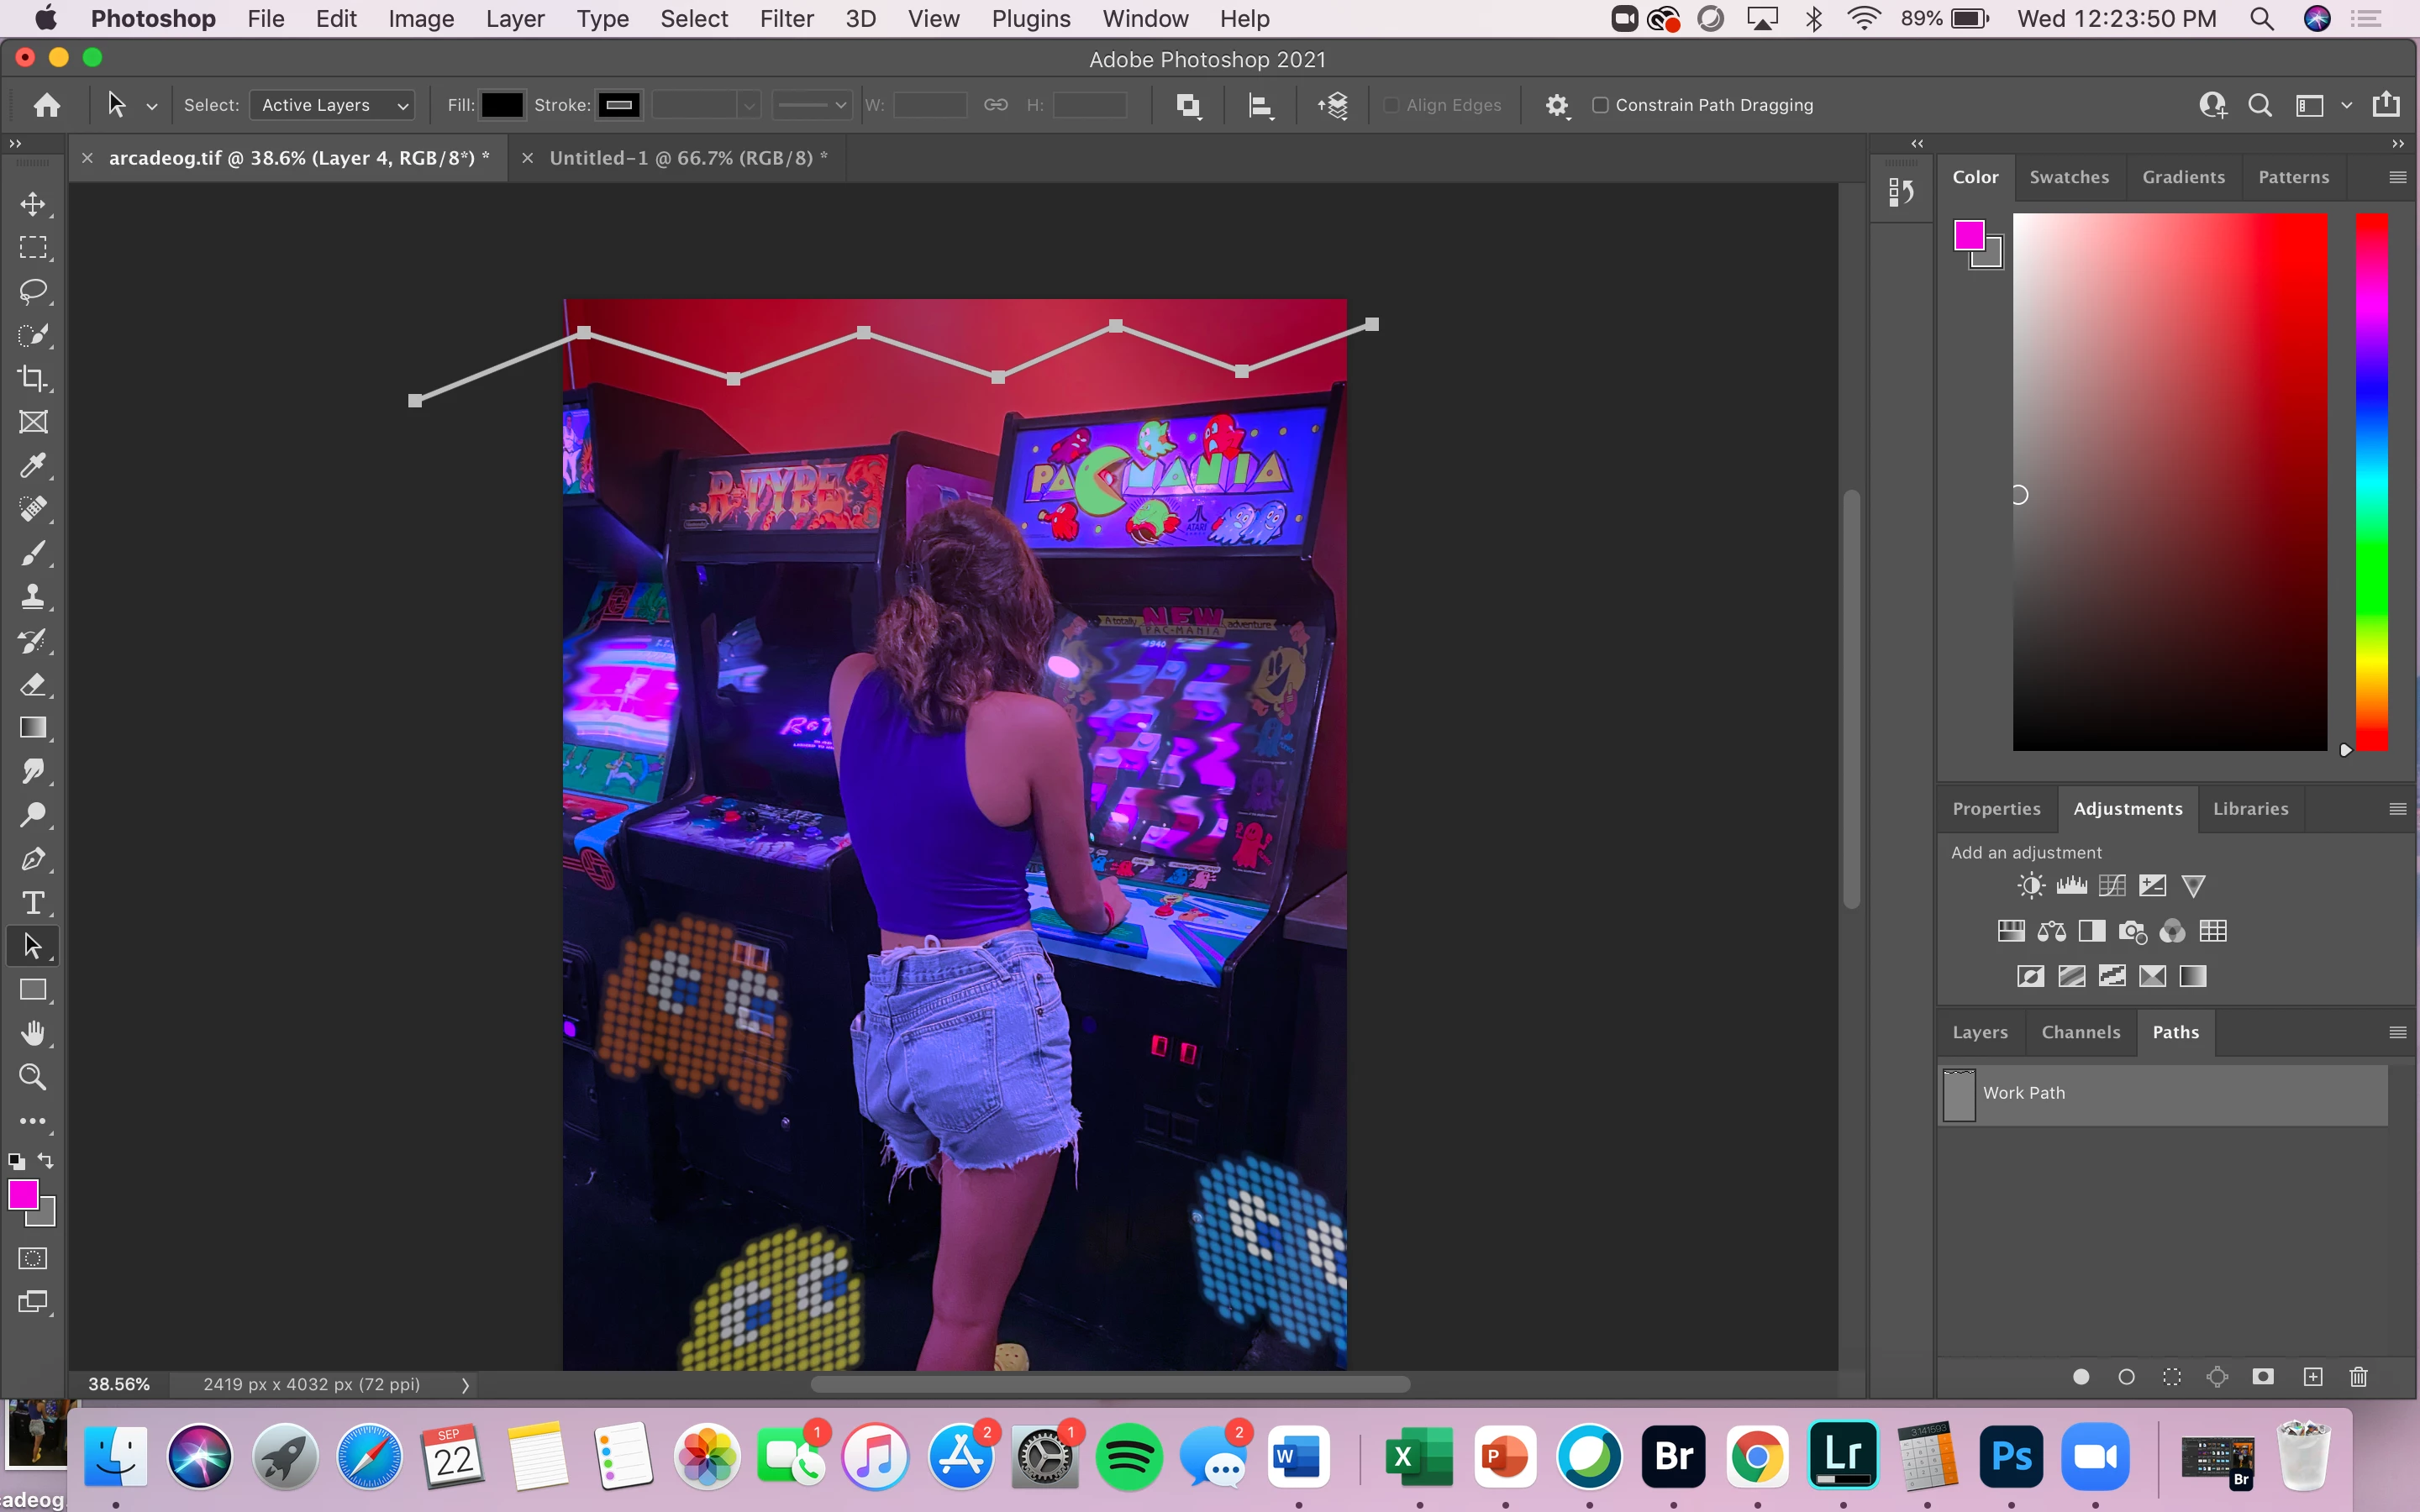Select the Zoom tool
This screenshot has width=2420, height=1512.
(x=33, y=1077)
